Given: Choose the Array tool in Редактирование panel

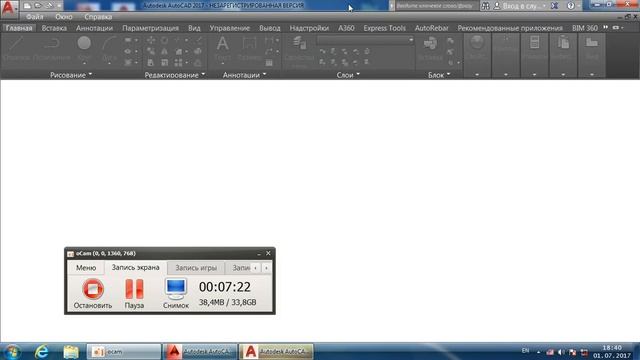Looking at the screenshot, I should tap(178, 63).
